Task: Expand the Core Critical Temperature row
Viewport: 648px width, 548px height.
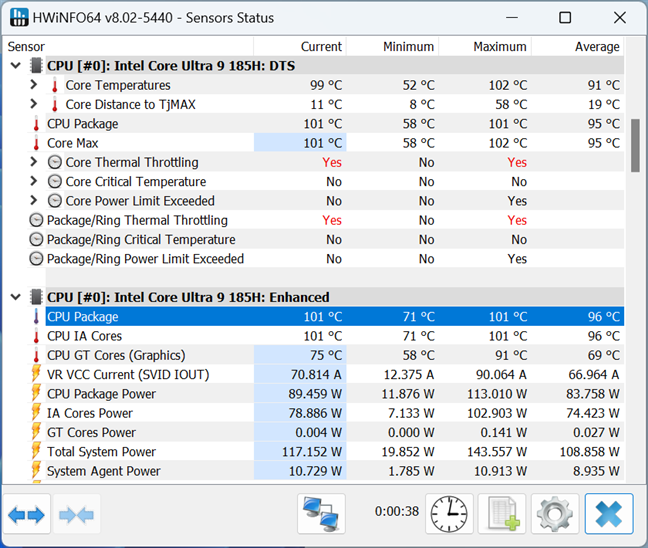Action: click(34, 181)
